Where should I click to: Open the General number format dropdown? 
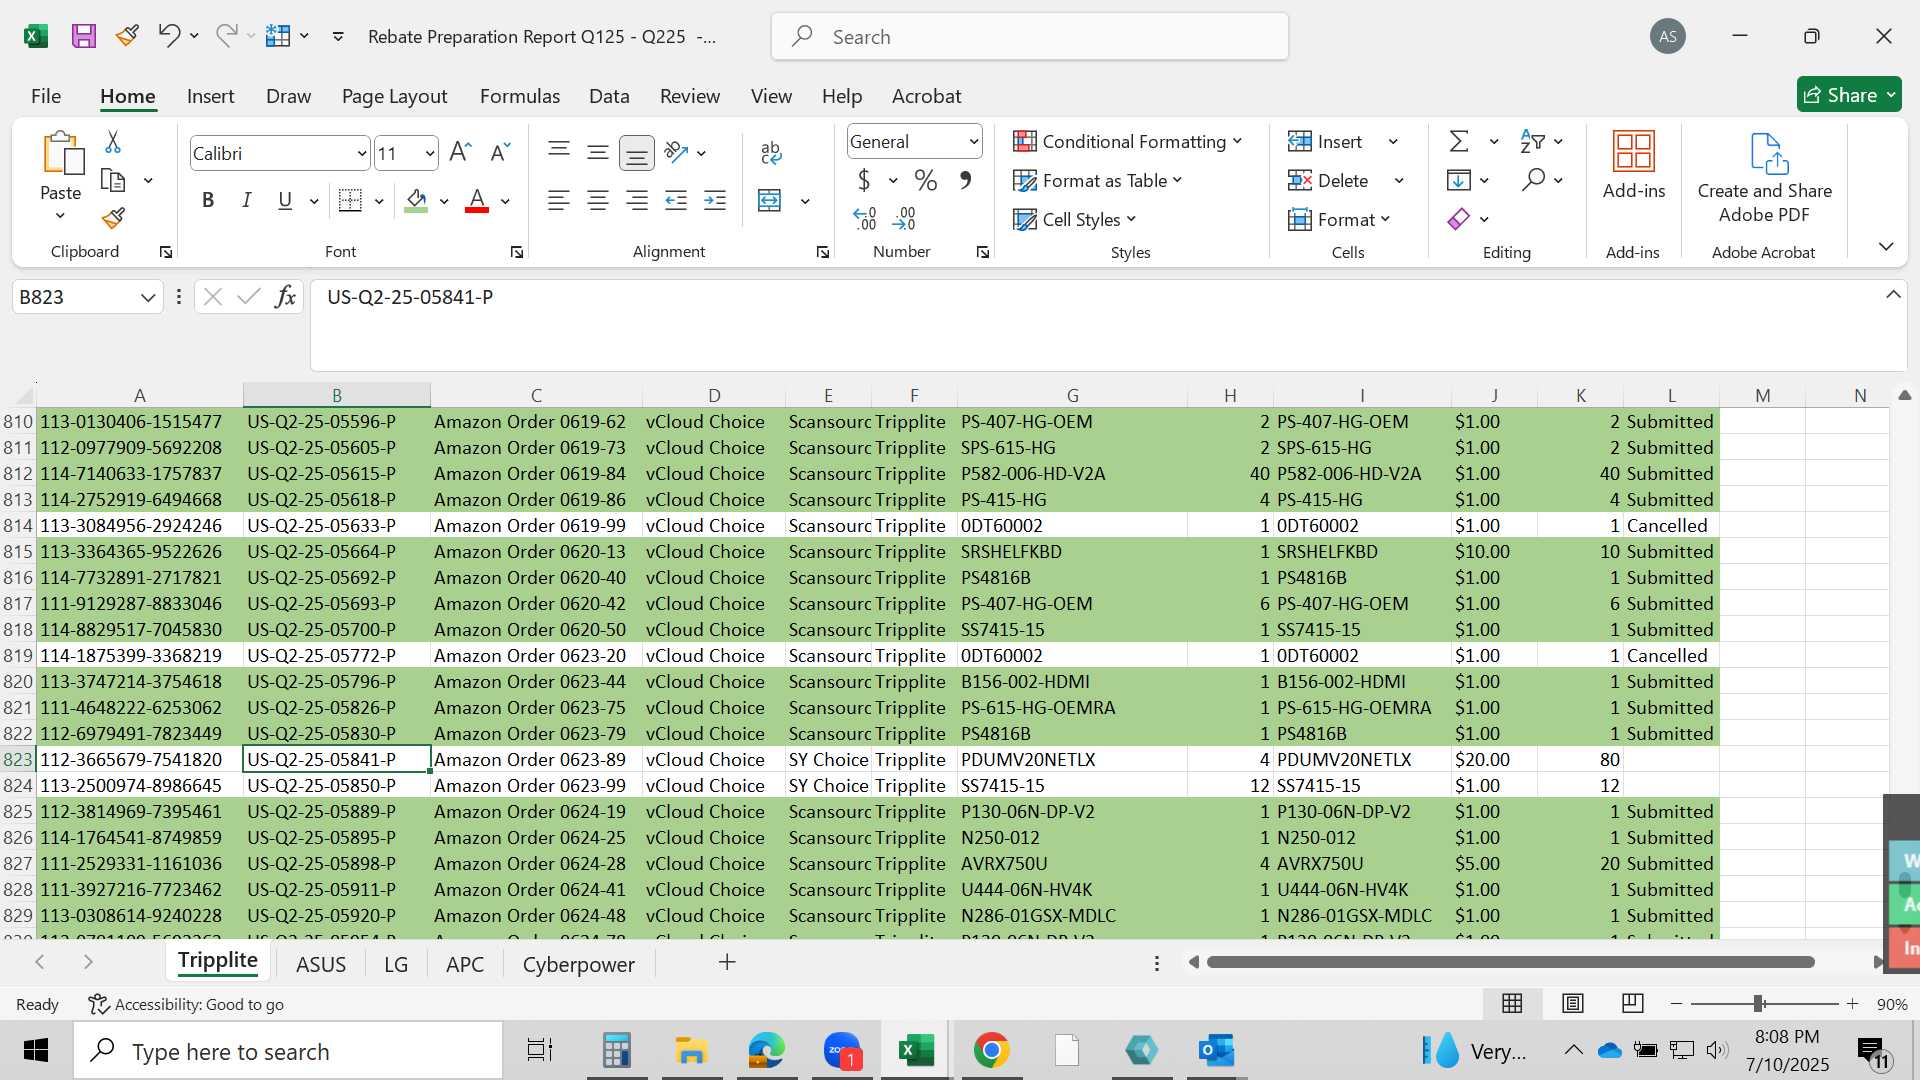974,142
